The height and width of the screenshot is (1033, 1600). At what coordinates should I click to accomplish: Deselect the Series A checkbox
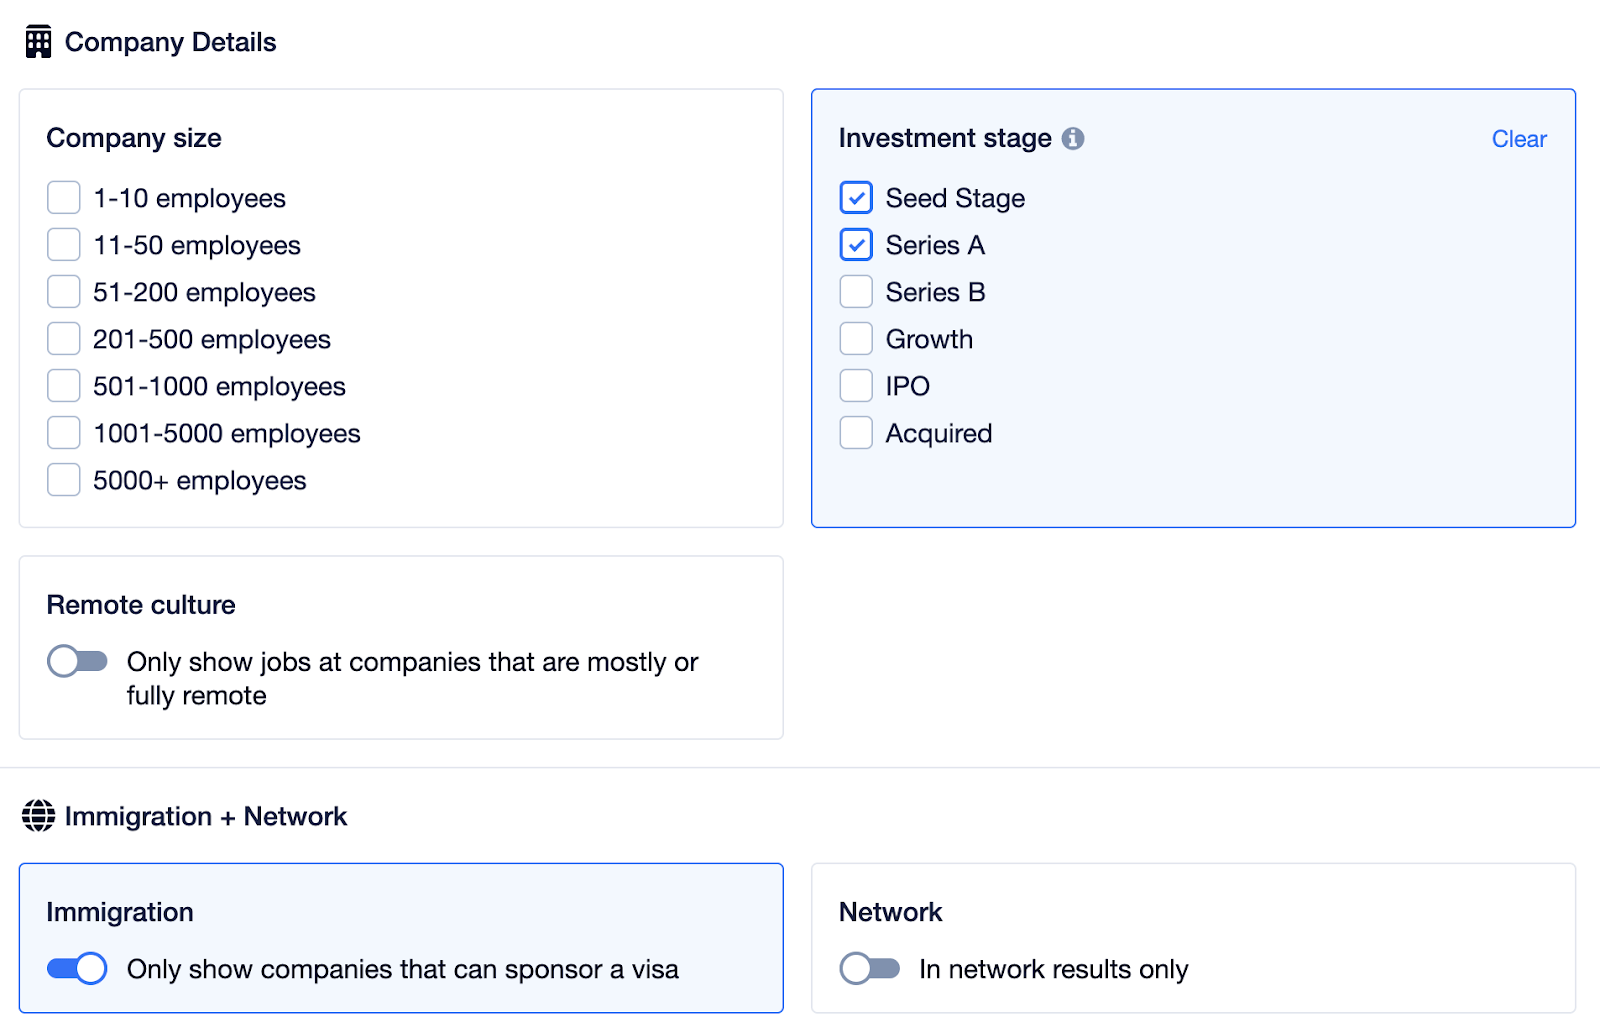[x=856, y=245]
